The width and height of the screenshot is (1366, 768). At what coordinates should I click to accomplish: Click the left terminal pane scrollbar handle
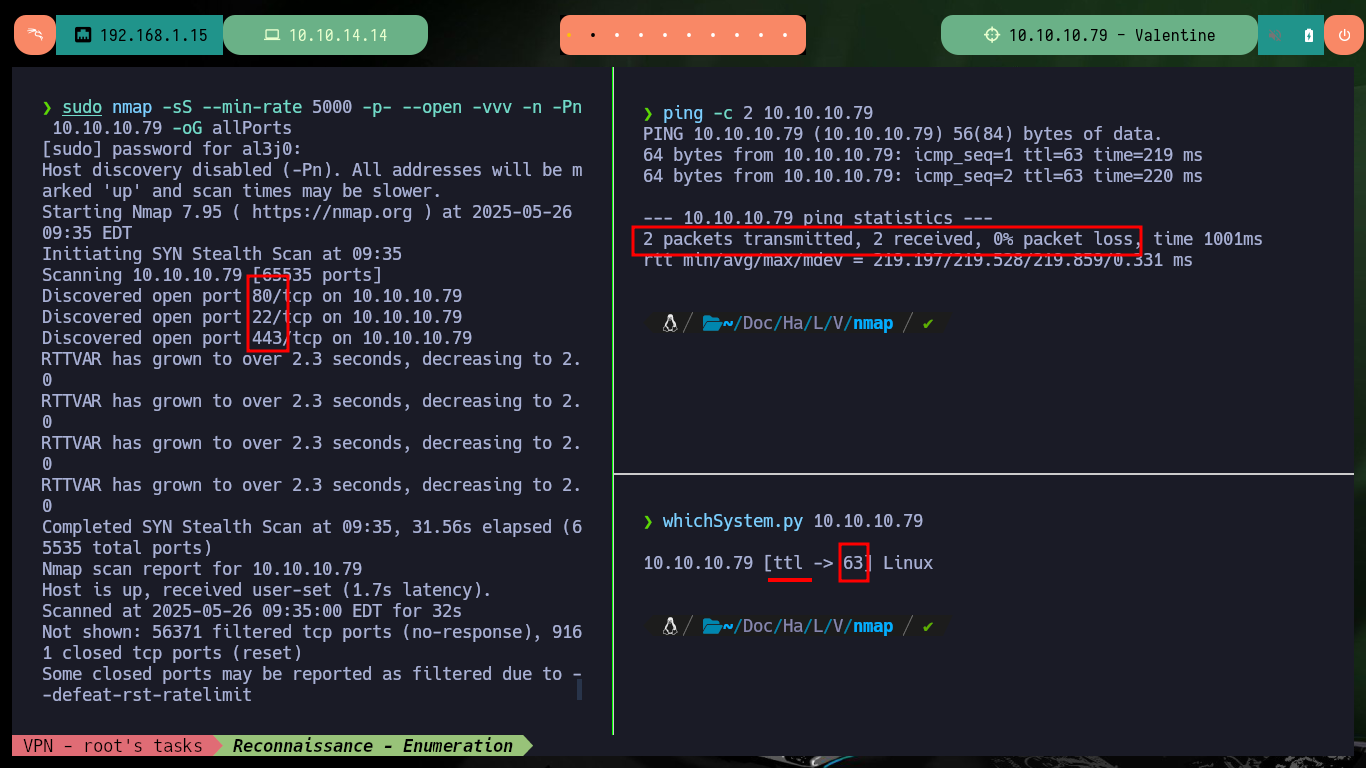pyautogui.click(x=579, y=688)
